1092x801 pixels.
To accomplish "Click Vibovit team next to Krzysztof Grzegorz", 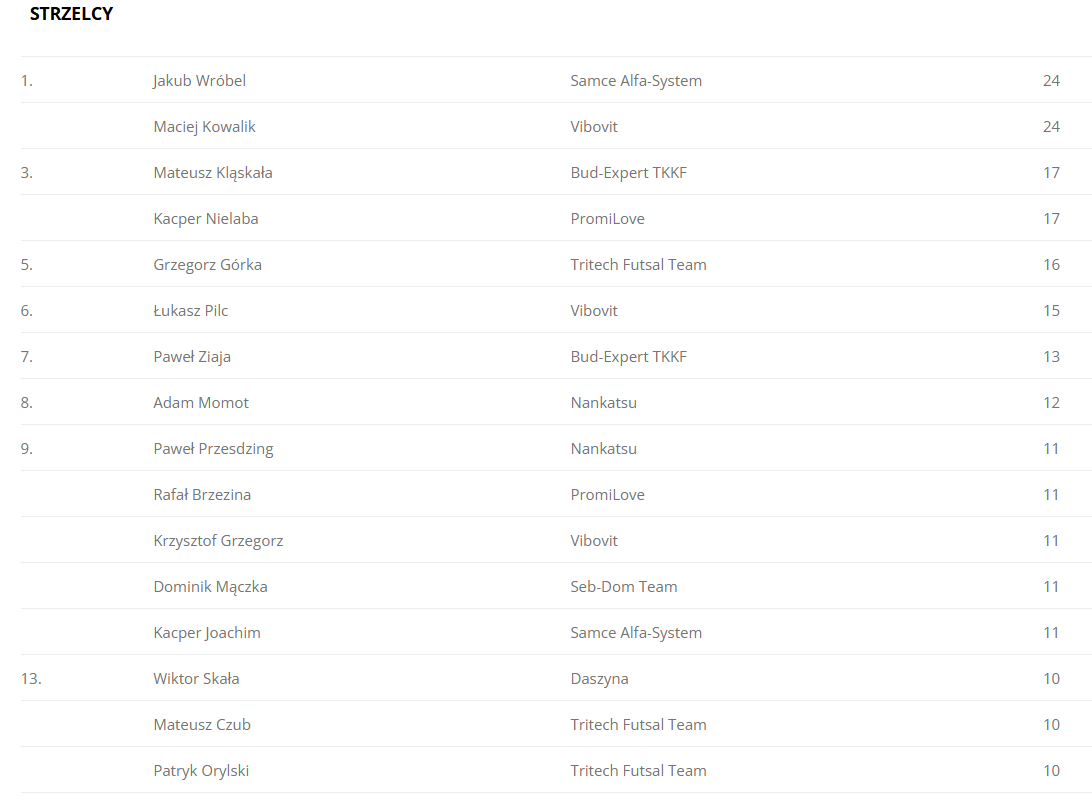I will (x=594, y=541).
